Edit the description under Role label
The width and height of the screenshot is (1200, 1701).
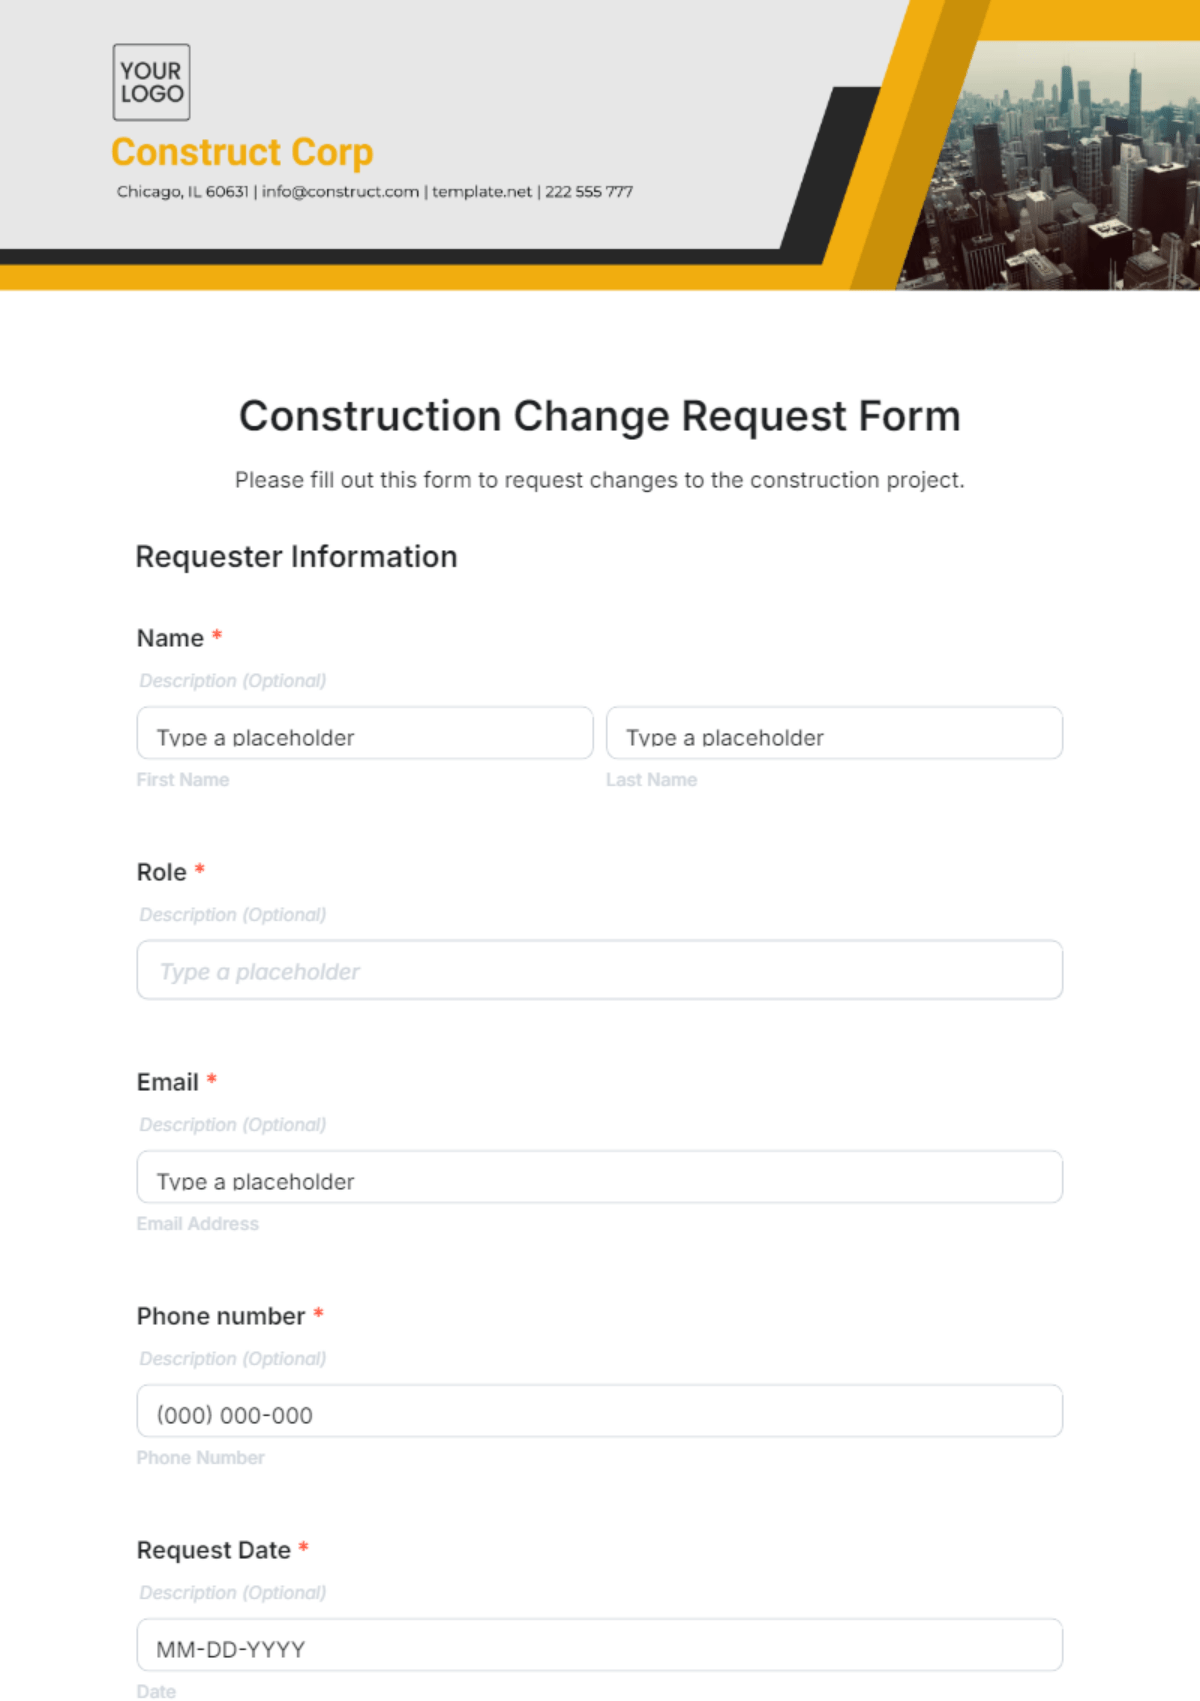coord(233,915)
